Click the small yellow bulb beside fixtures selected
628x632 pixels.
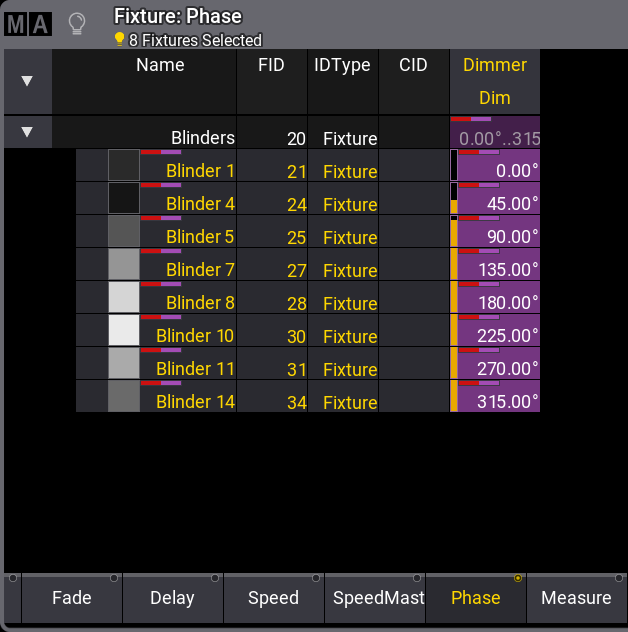coord(120,40)
